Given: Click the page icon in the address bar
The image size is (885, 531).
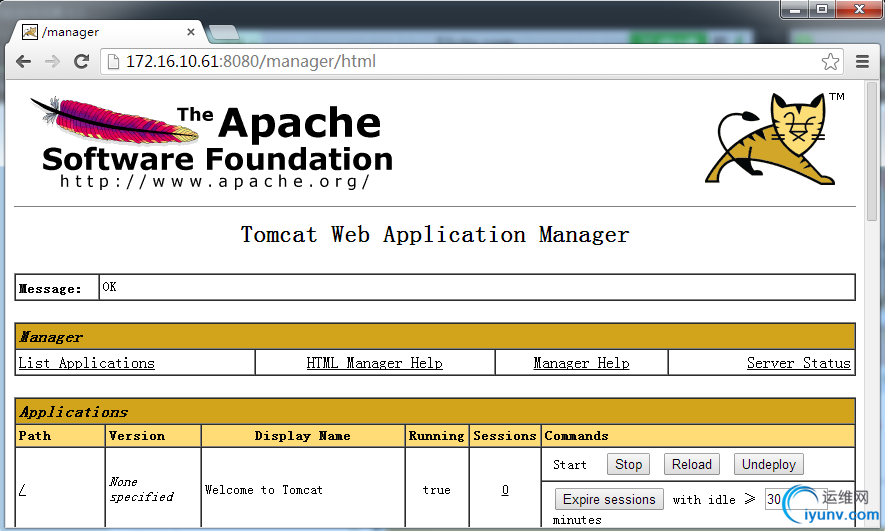Looking at the screenshot, I should coord(113,62).
